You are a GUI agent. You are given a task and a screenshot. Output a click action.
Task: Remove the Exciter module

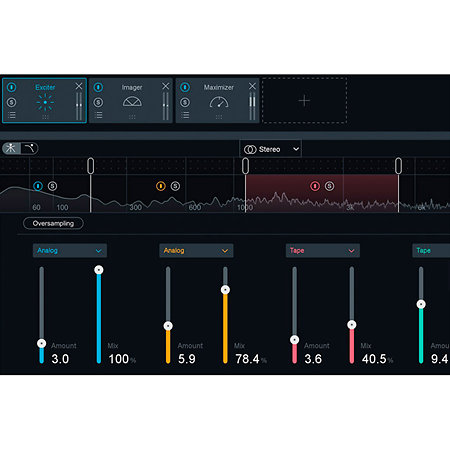[79, 86]
